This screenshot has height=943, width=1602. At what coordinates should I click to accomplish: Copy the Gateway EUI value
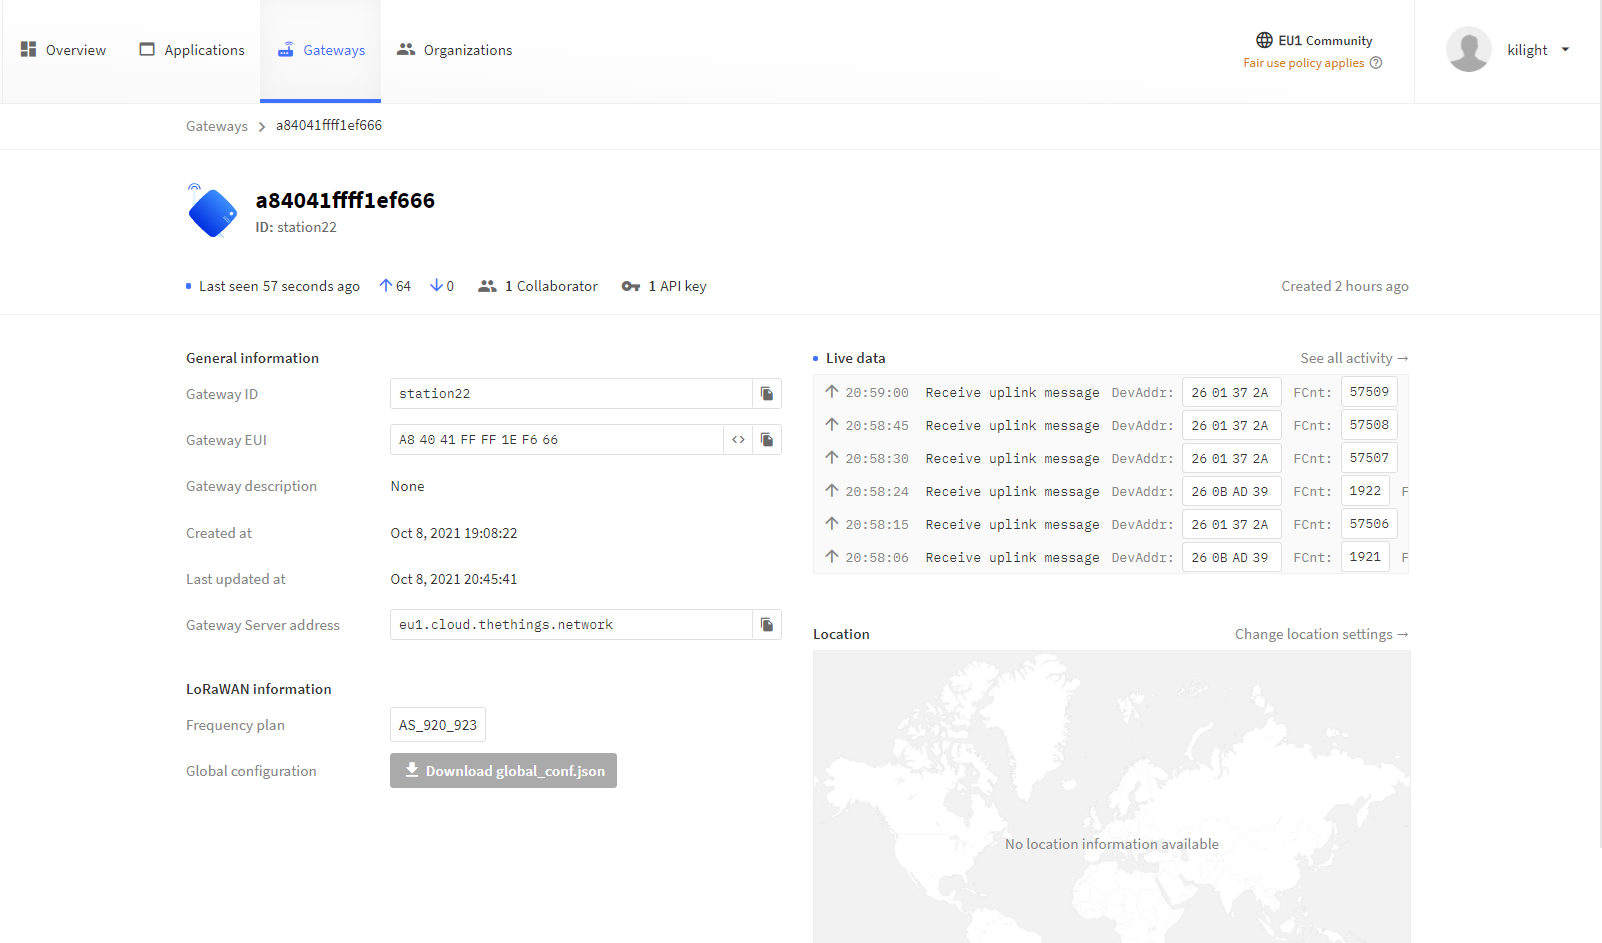tap(766, 440)
